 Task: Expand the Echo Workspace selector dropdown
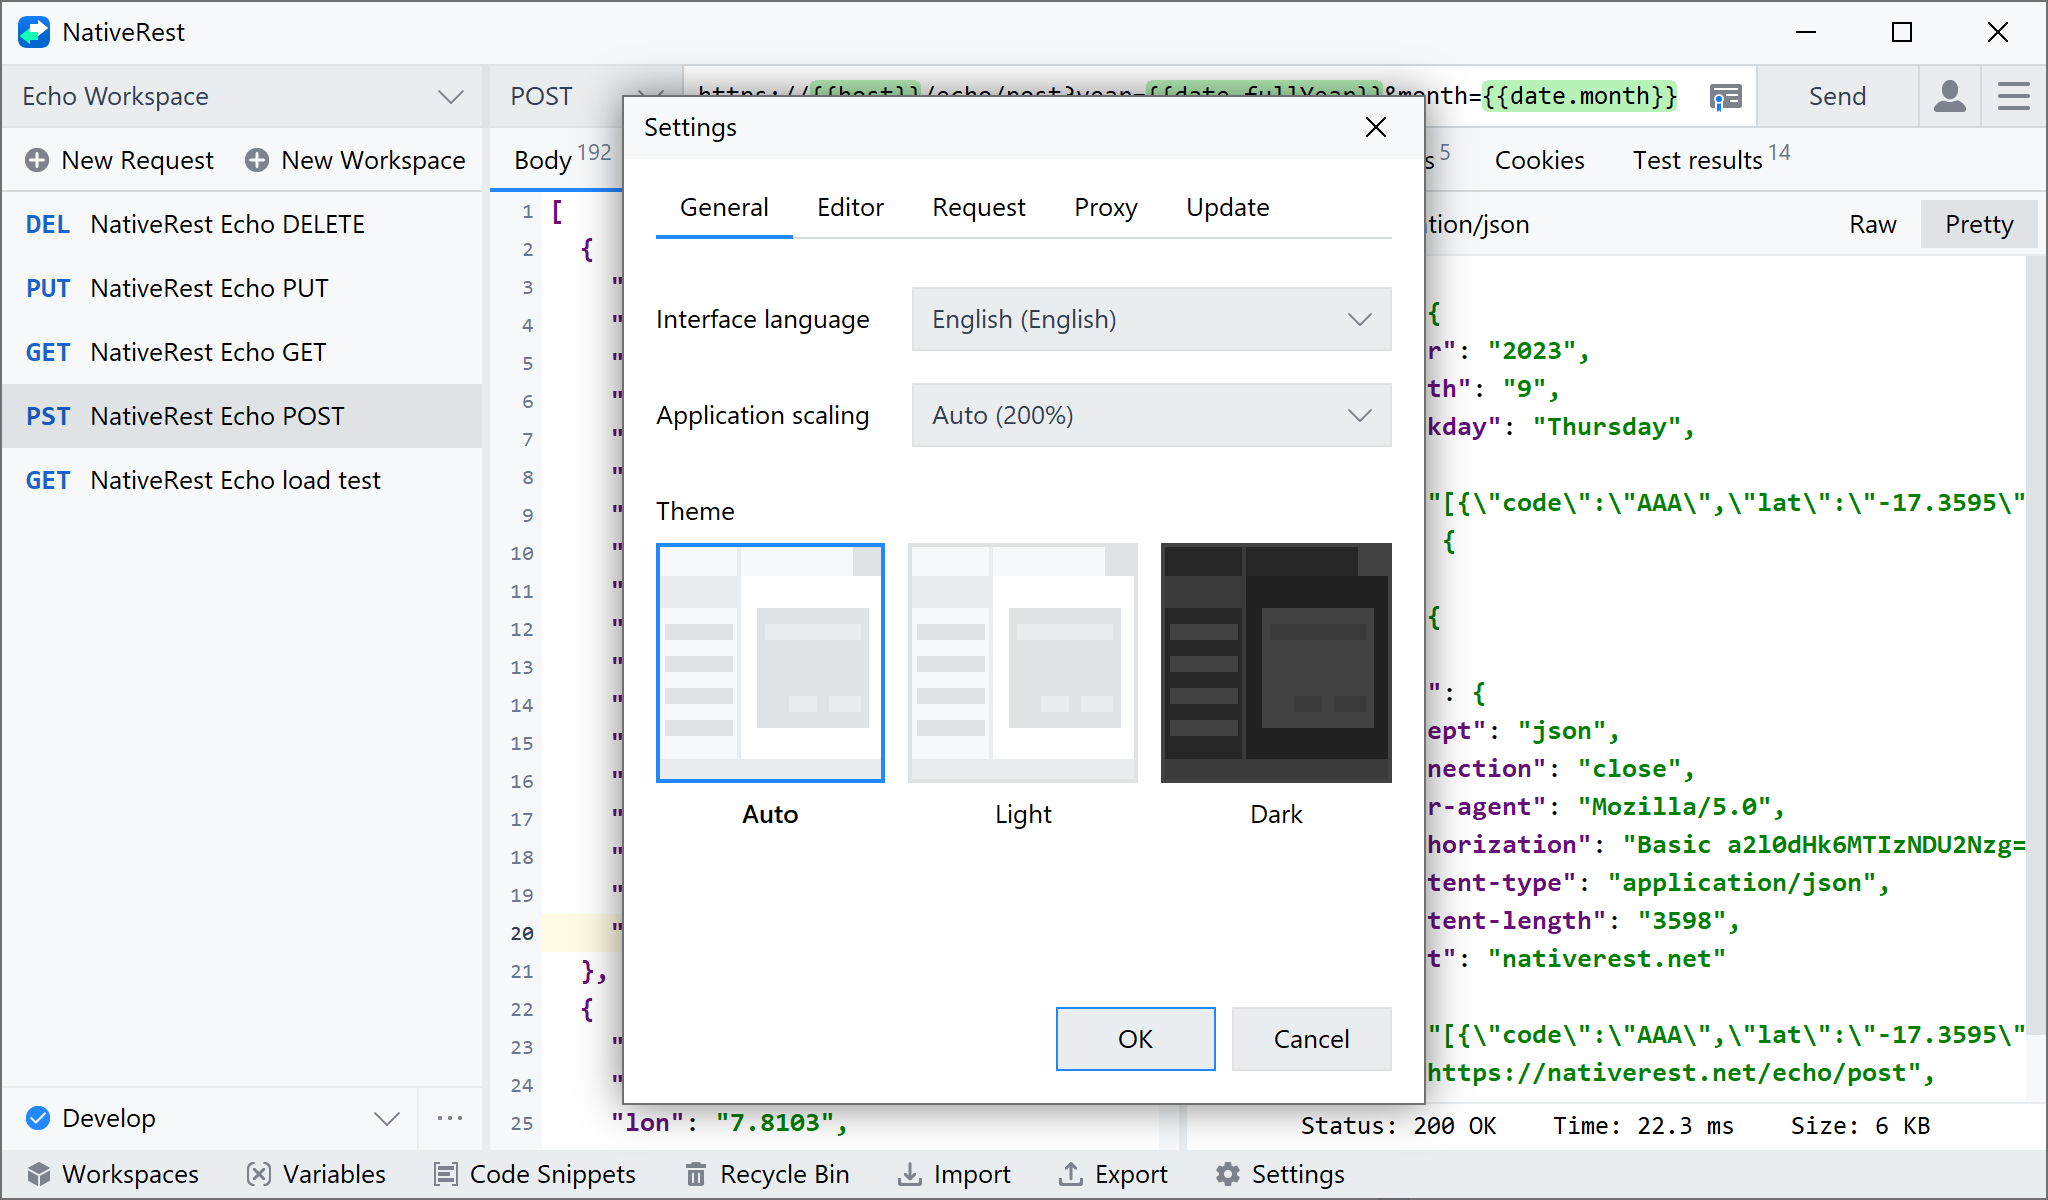tap(450, 96)
